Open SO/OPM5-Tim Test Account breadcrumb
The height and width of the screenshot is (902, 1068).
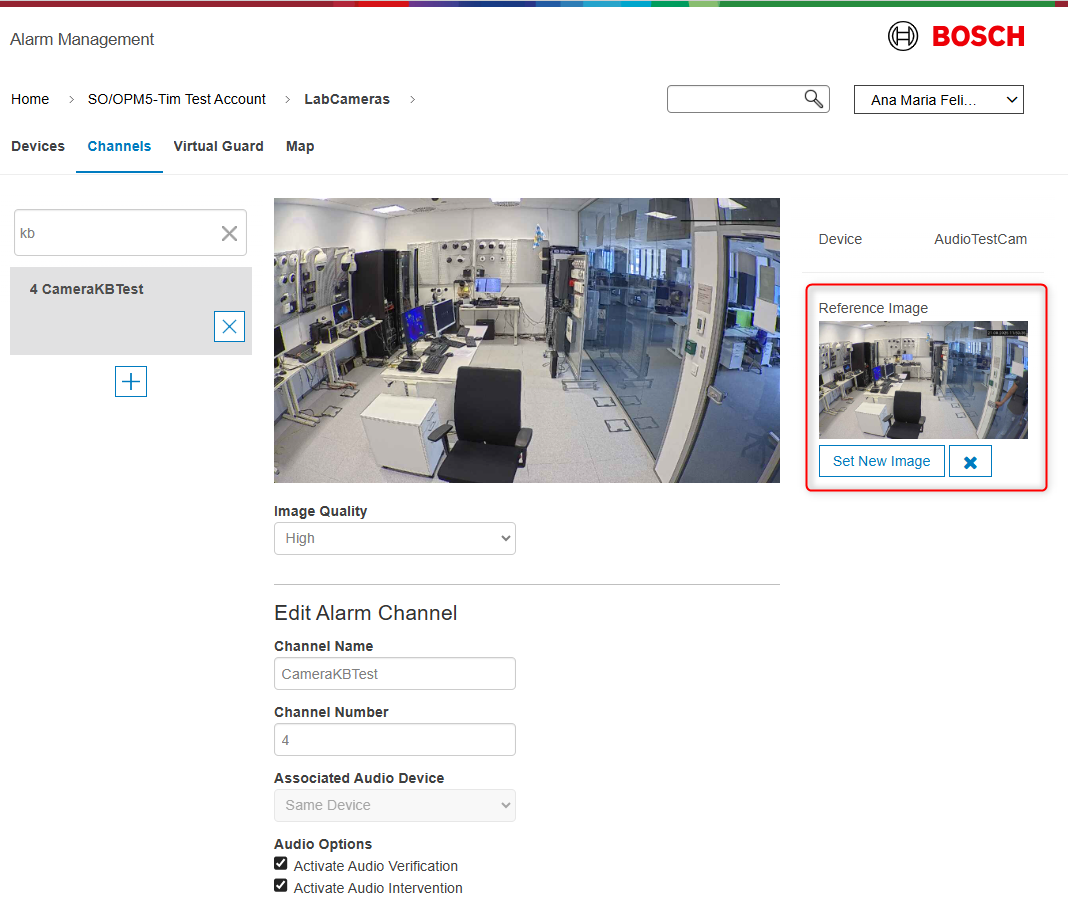177,99
